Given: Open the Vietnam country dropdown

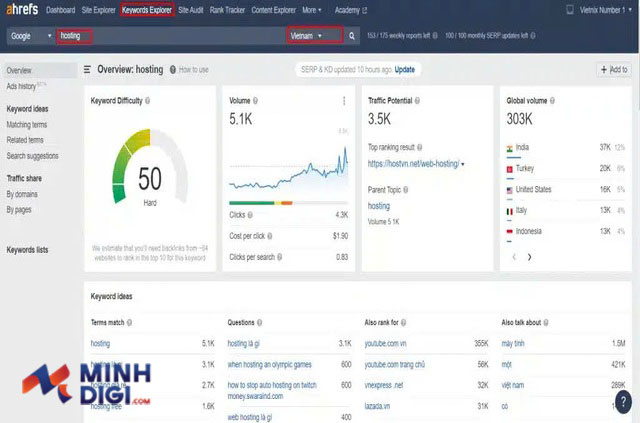Looking at the screenshot, I should 314,36.
